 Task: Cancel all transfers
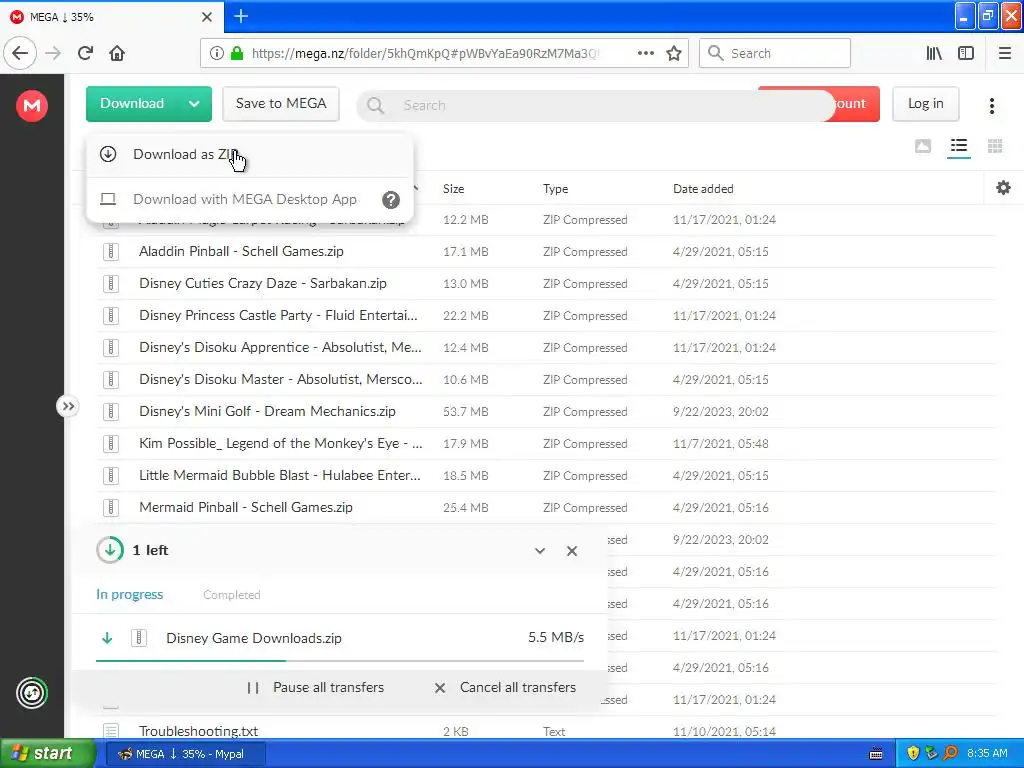(505, 688)
